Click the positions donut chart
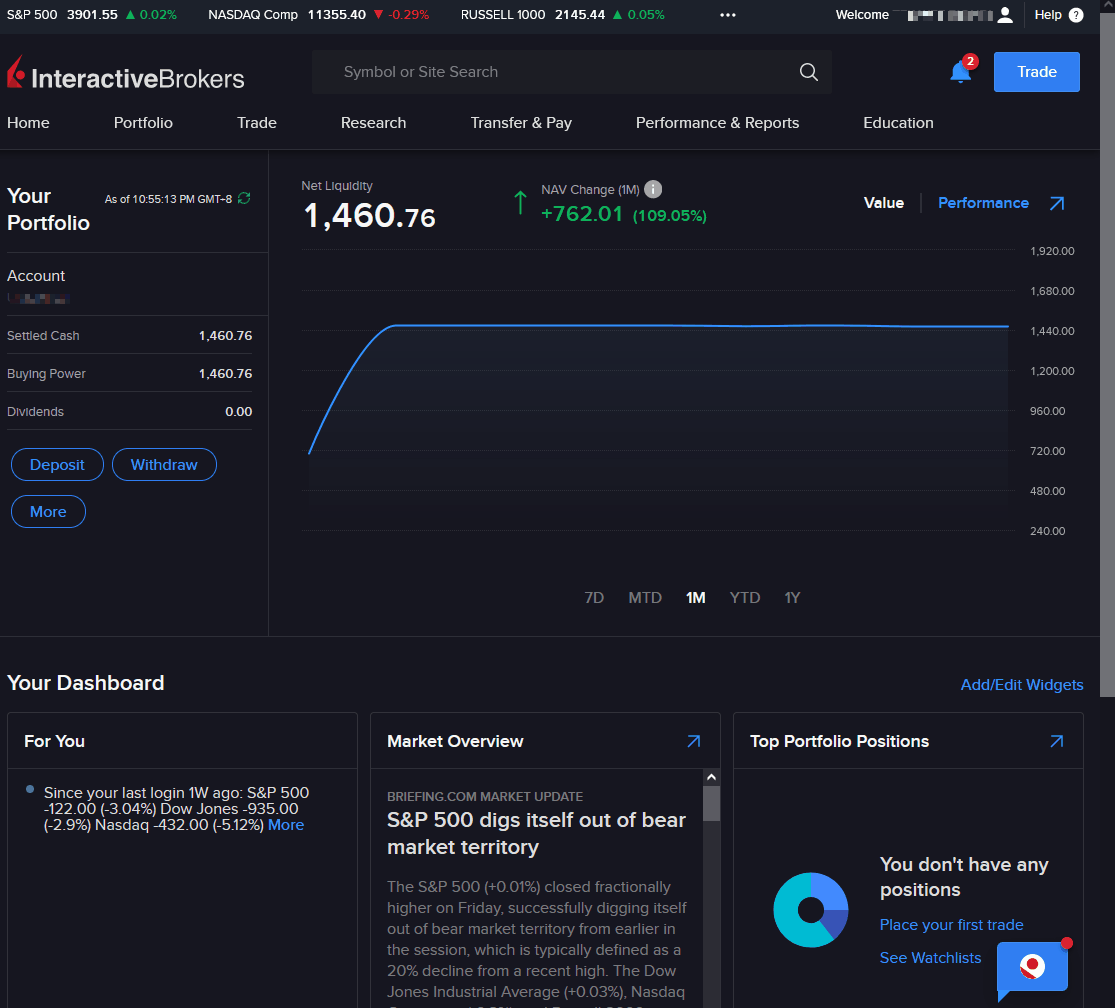Viewport: 1115px width, 1008px height. pos(811,909)
